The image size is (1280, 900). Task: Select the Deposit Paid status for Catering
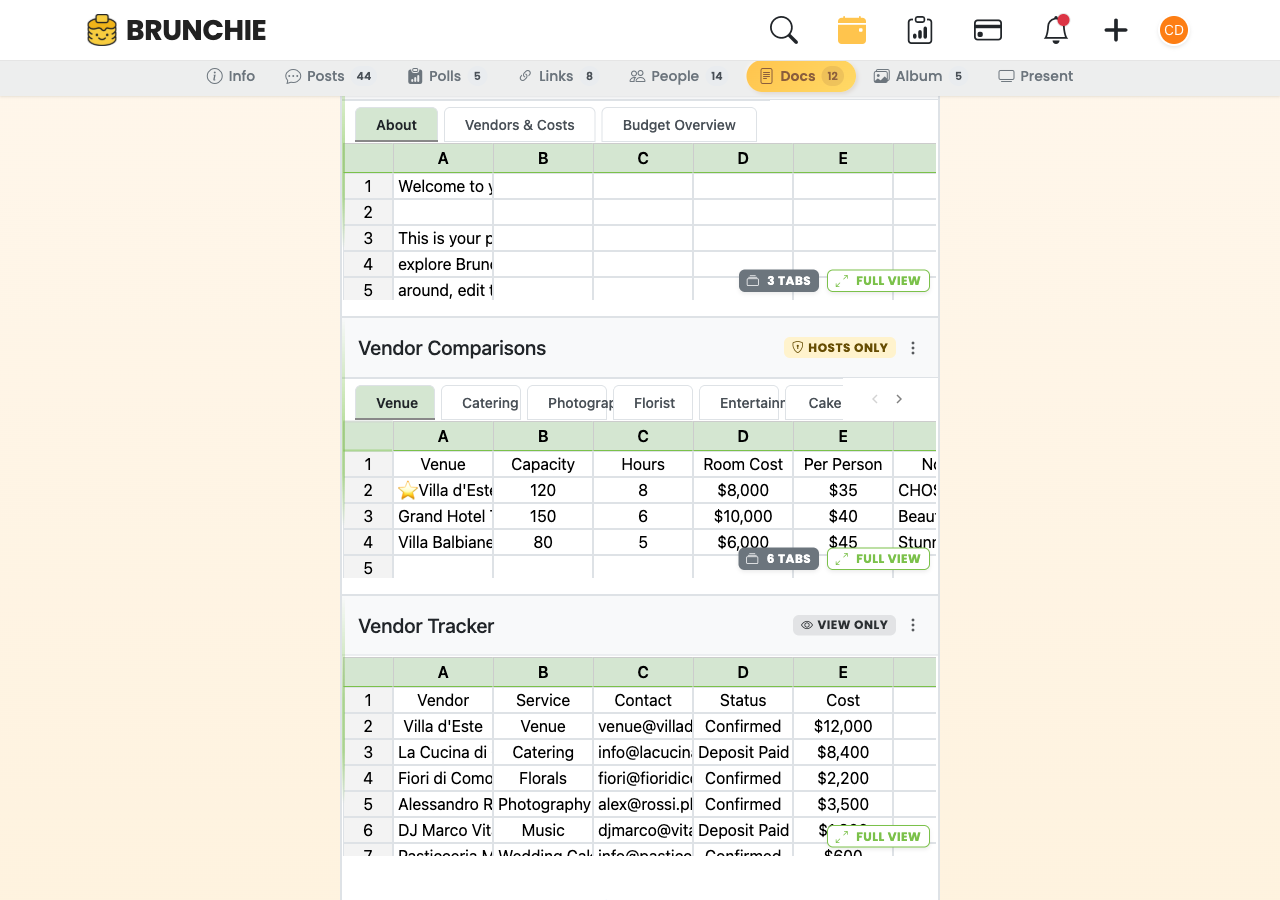pyautogui.click(x=743, y=752)
